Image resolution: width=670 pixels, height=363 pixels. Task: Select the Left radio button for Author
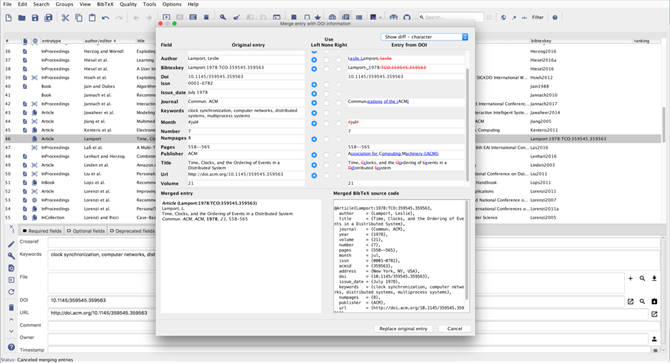pos(314,60)
